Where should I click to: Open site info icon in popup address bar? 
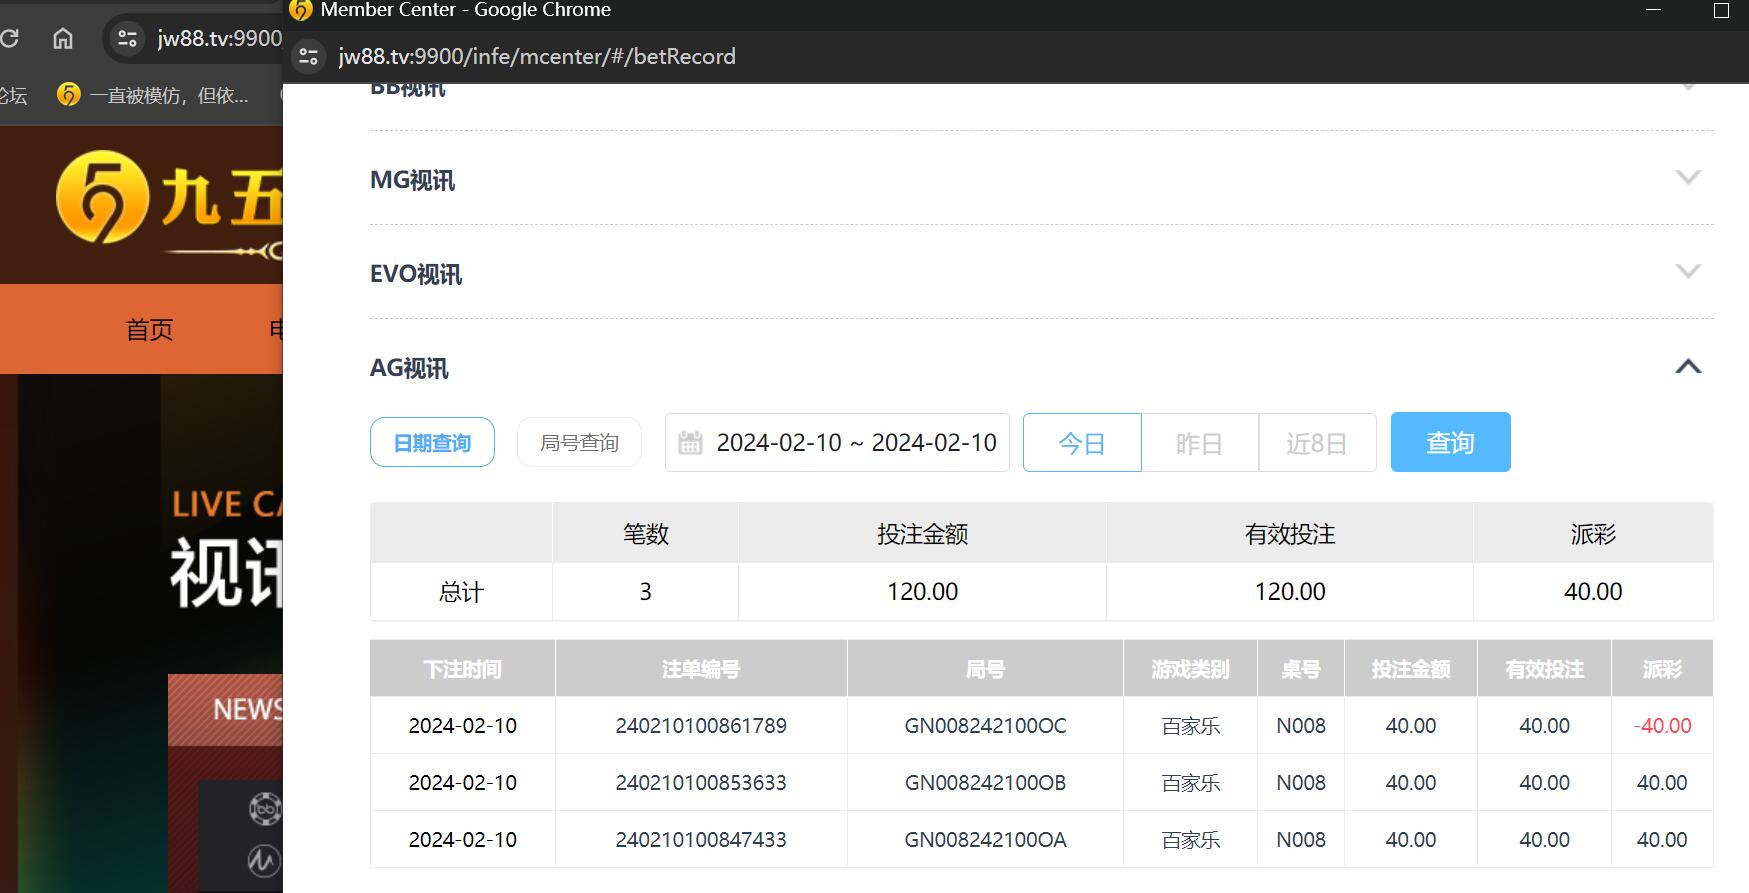[309, 57]
